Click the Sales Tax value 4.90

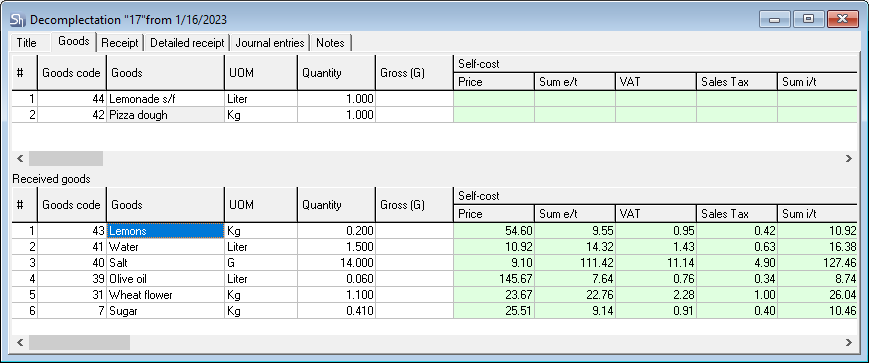(737, 263)
